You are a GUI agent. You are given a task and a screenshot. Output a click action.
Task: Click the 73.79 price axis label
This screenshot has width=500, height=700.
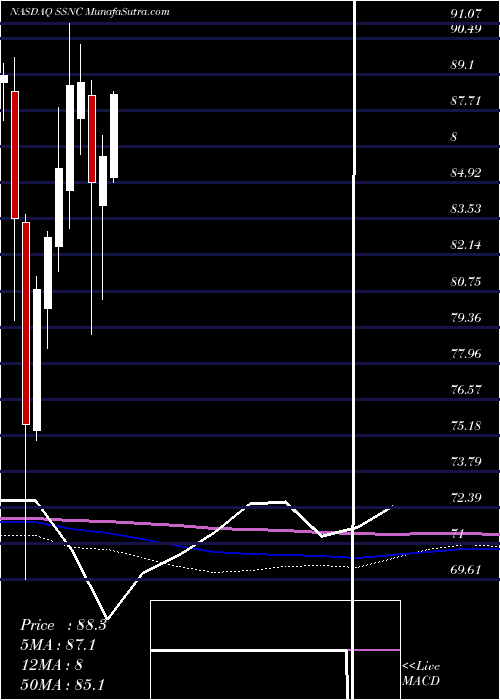pos(466,462)
